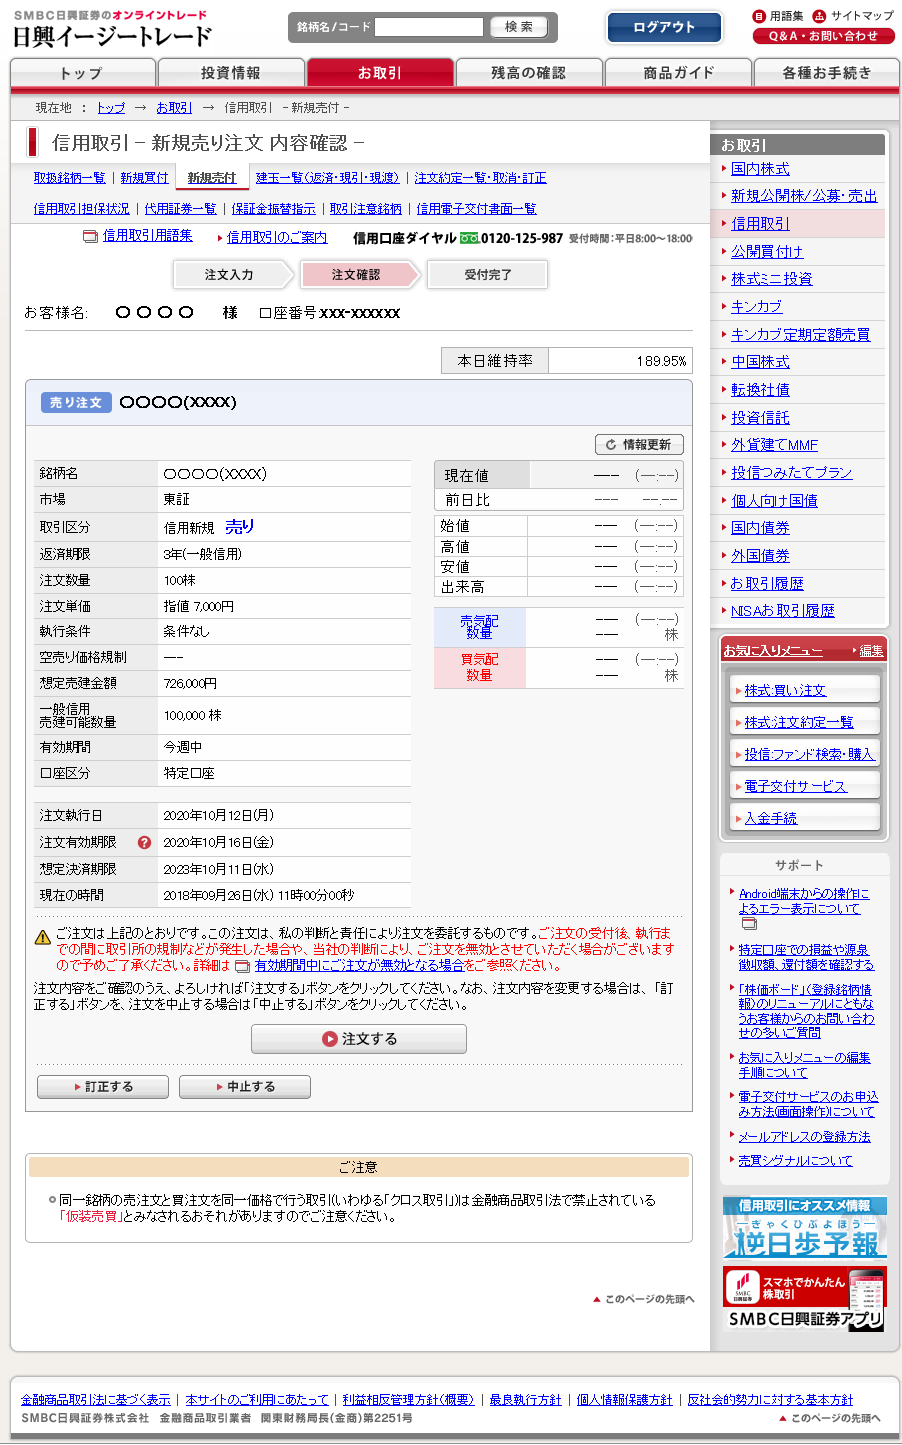Open the SMBC日興証券アプリ banner

pyautogui.click(x=804, y=1298)
